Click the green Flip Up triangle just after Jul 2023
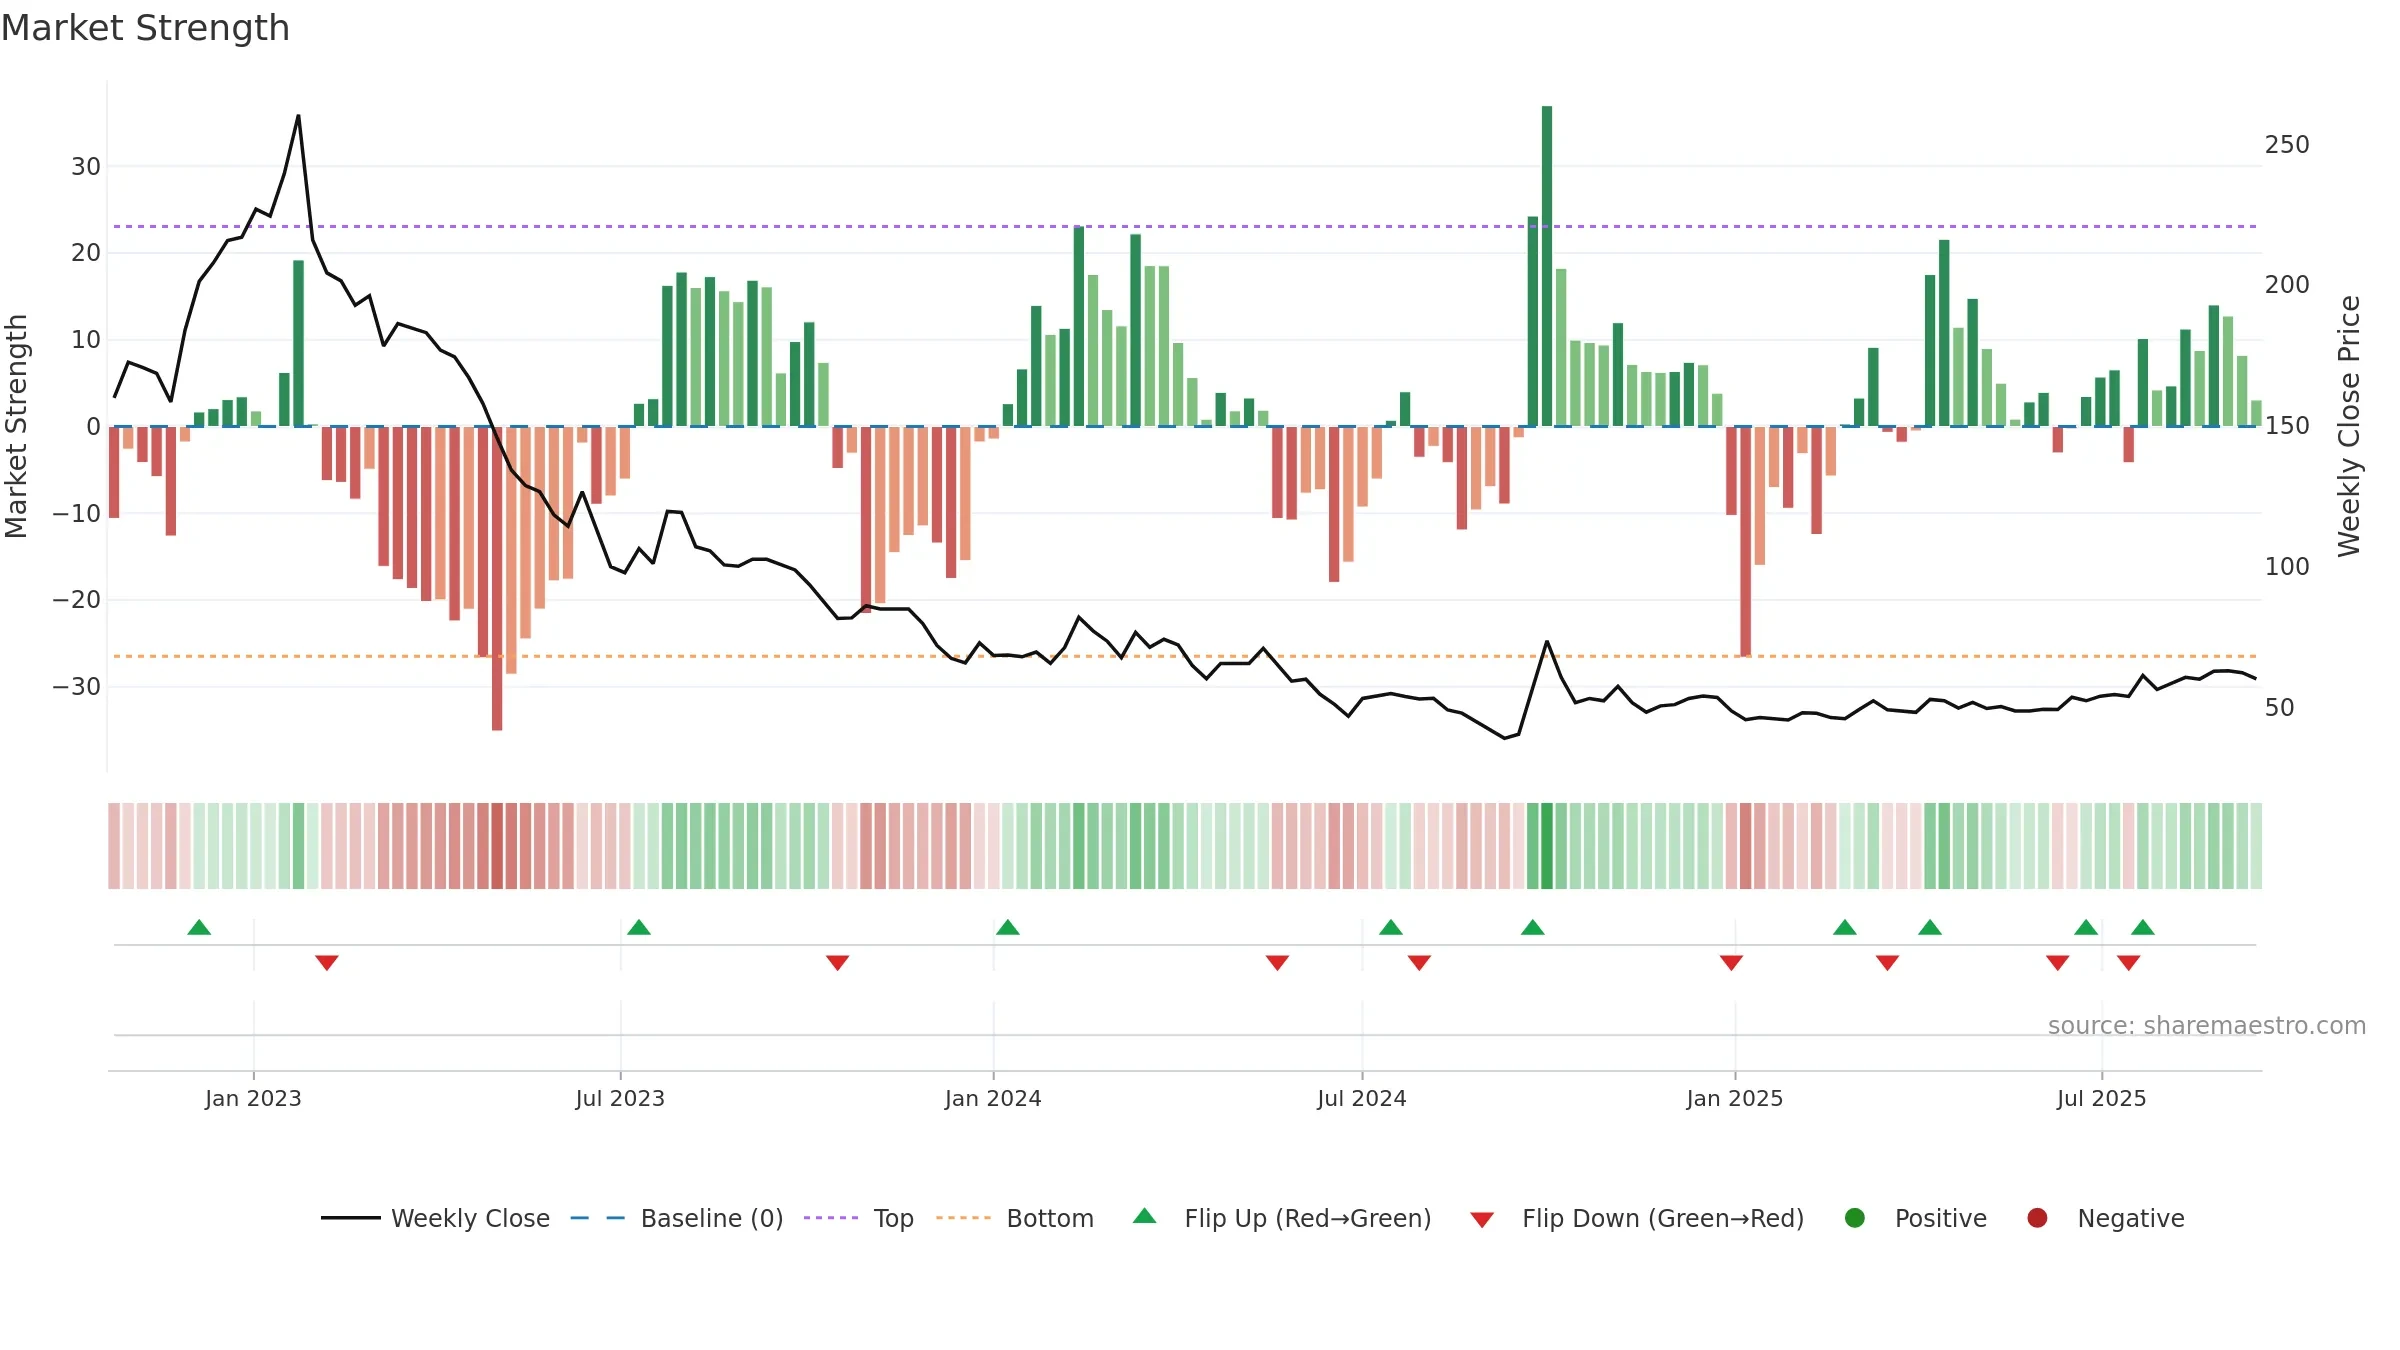 coord(639,927)
